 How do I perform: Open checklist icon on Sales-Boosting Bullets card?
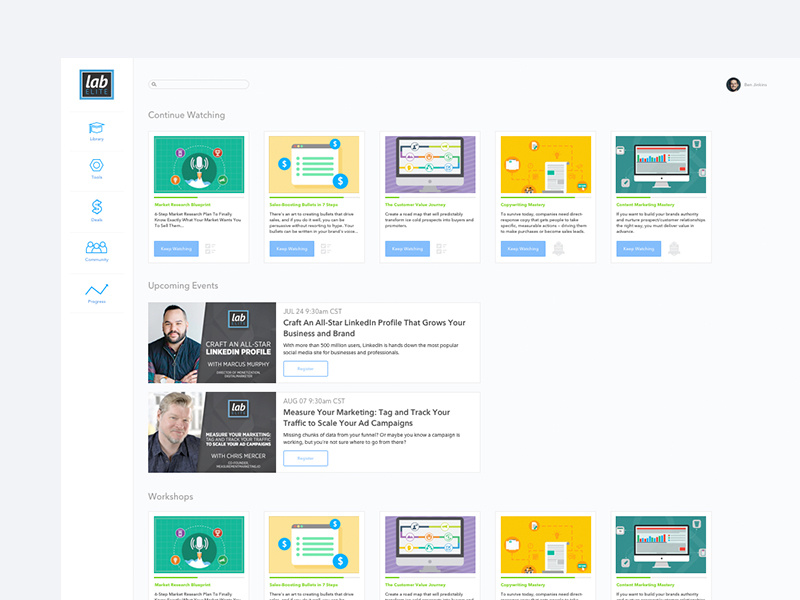(x=326, y=248)
